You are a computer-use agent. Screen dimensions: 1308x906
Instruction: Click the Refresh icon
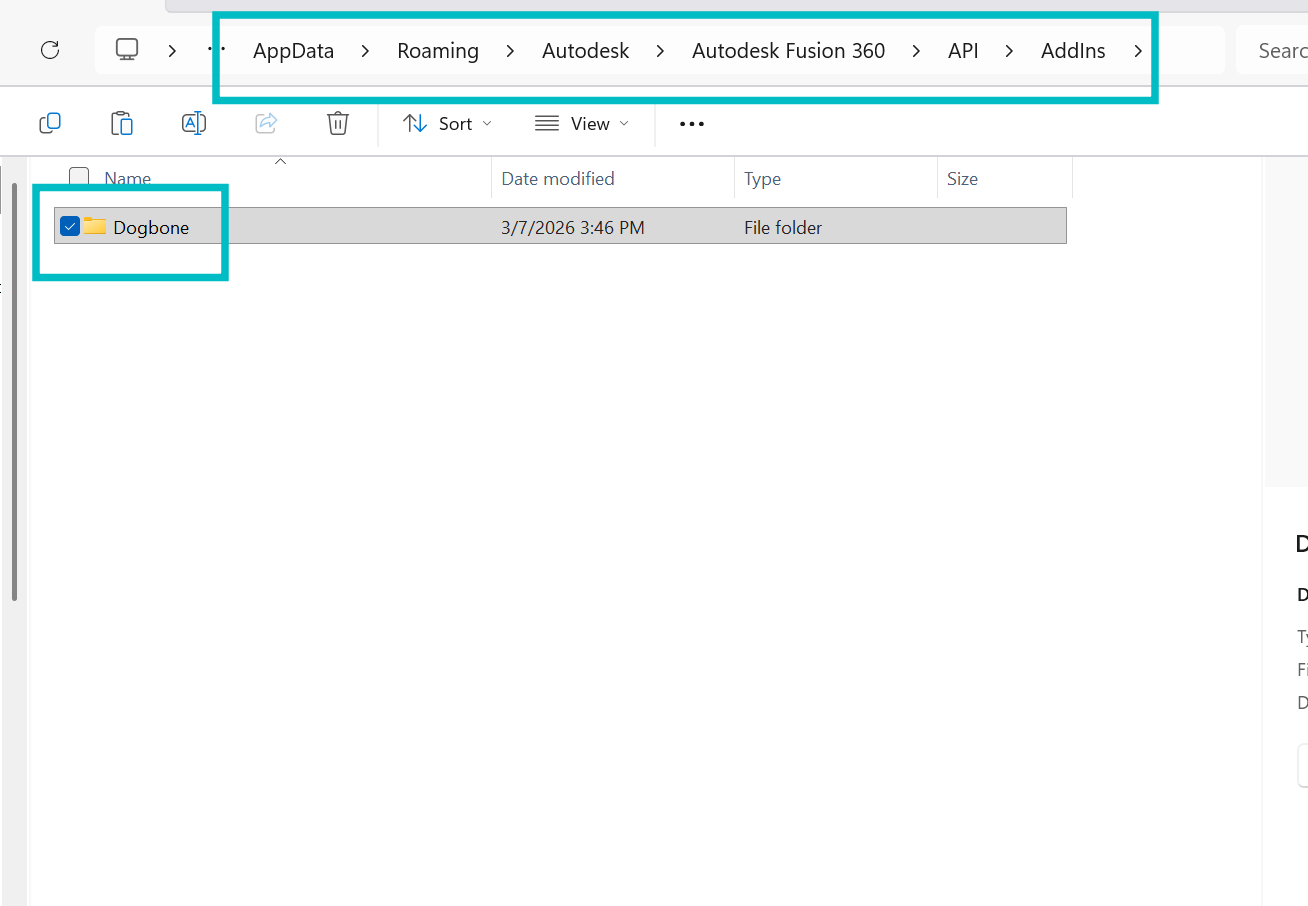50,50
